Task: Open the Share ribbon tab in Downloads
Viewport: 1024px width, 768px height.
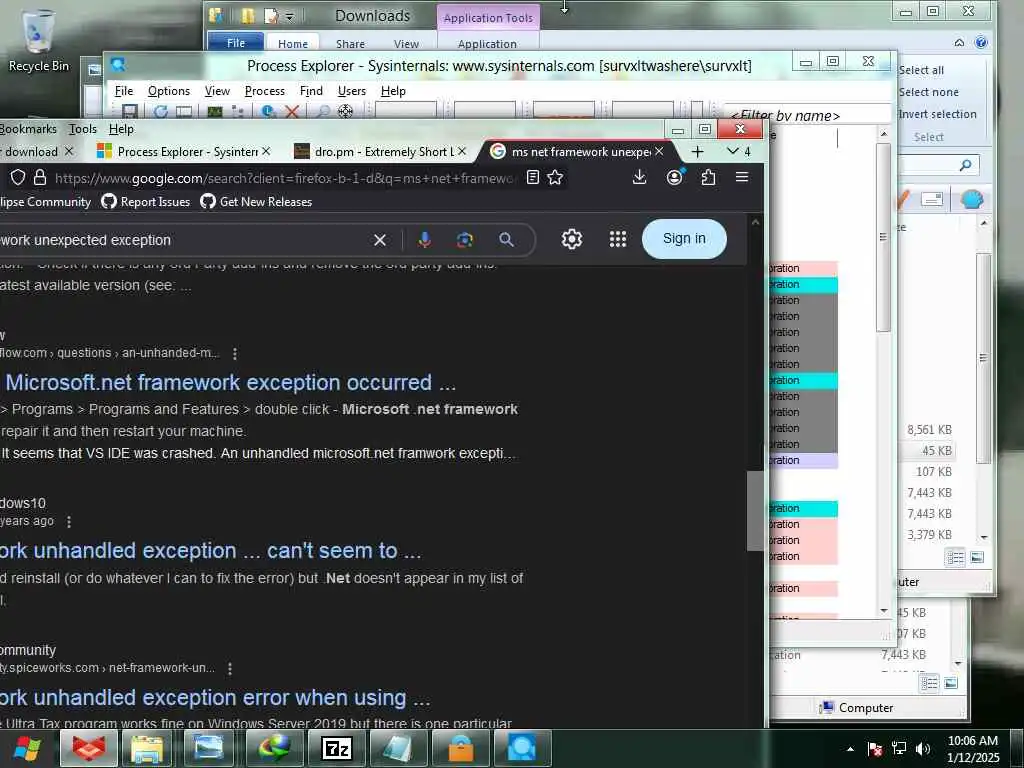Action: tap(350, 44)
